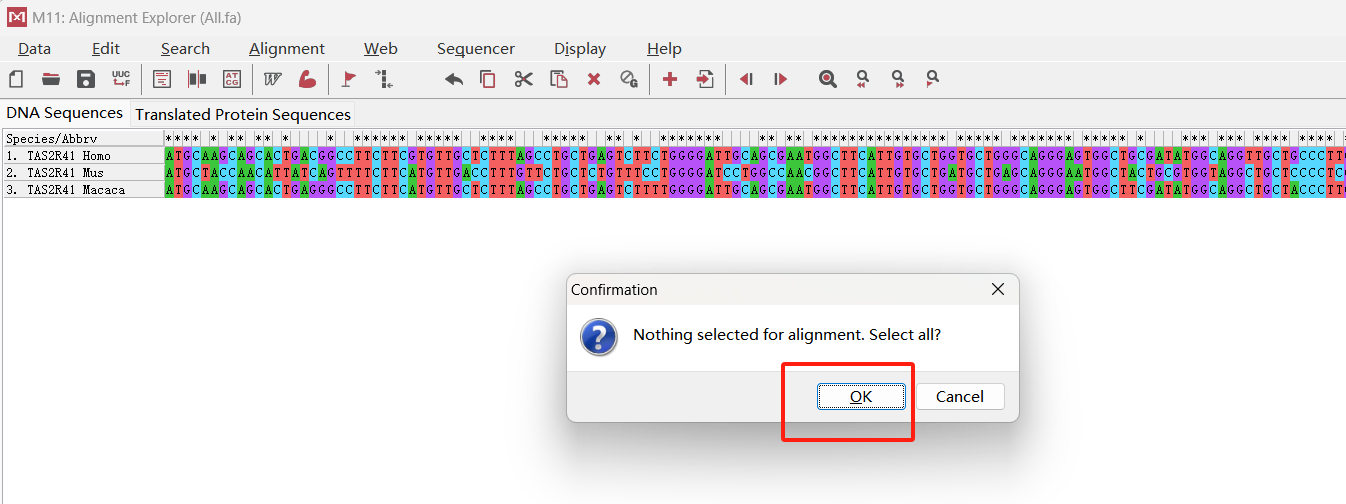1346x504 pixels.
Task: Click the red plus add sequence icon
Action: point(670,79)
